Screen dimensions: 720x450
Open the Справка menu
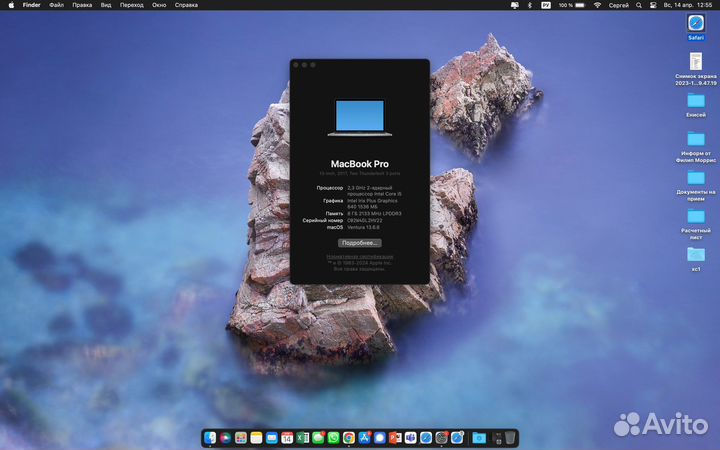(x=186, y=5)
